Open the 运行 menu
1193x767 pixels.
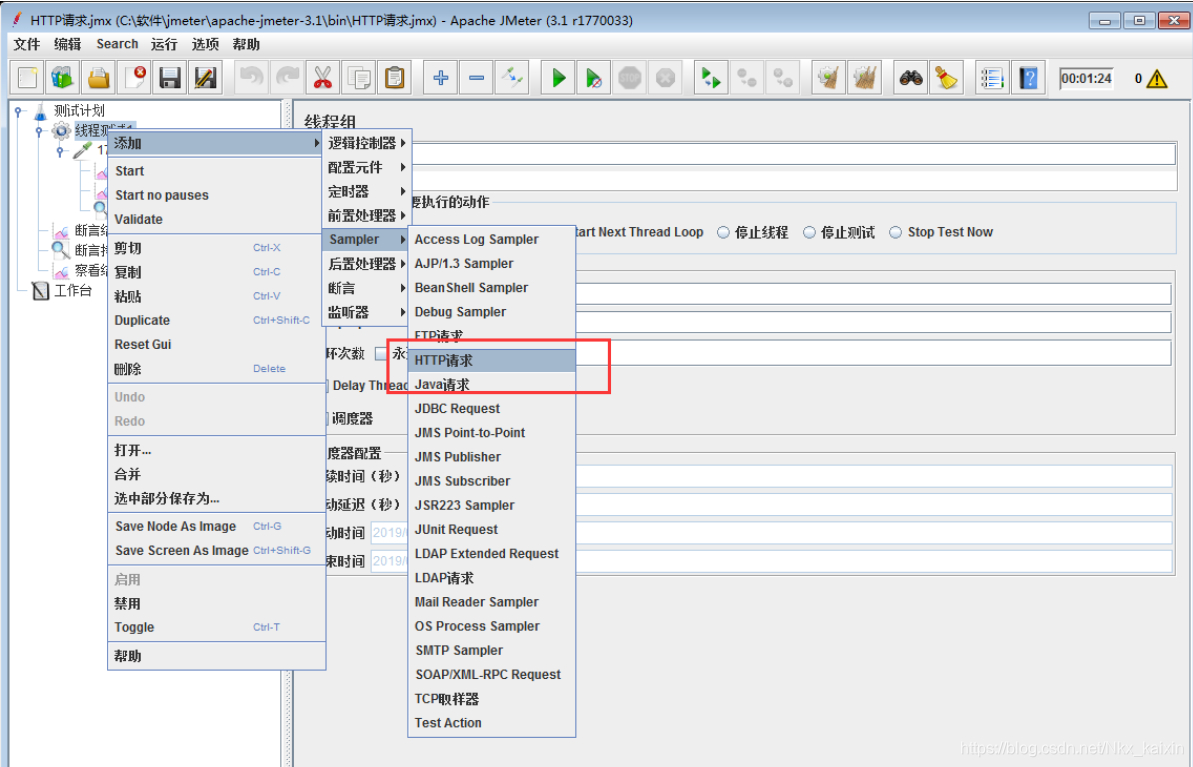pyautogui.click(x=164, y=44)
